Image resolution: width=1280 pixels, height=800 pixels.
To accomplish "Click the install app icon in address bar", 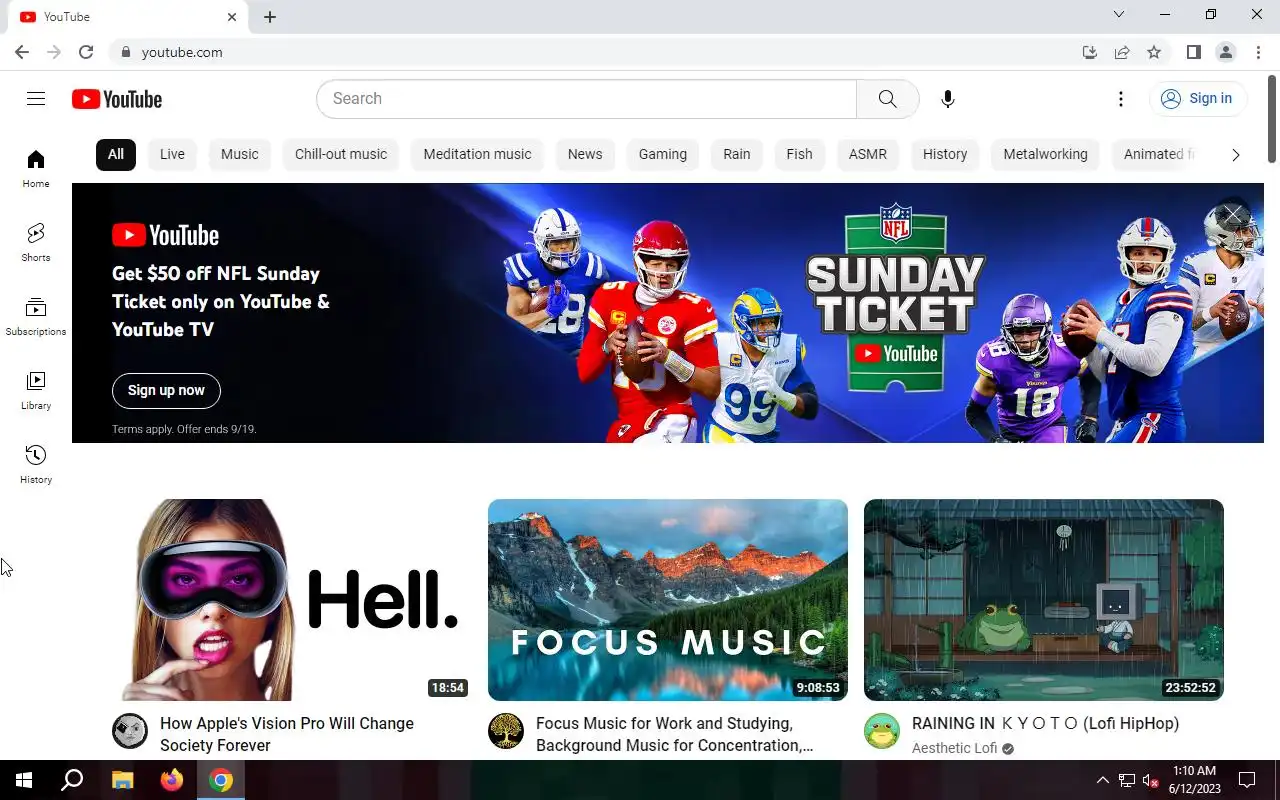I will 1090,52.
